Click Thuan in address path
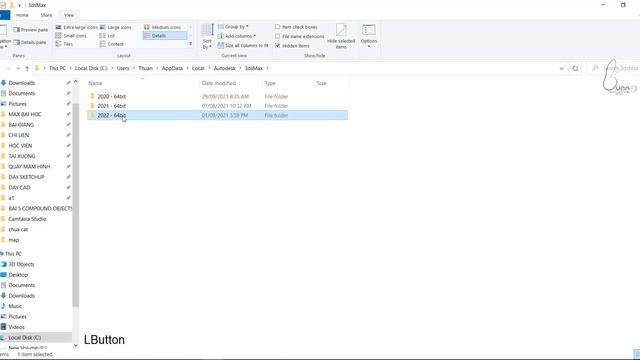The image size is (640, 360). 145,68
